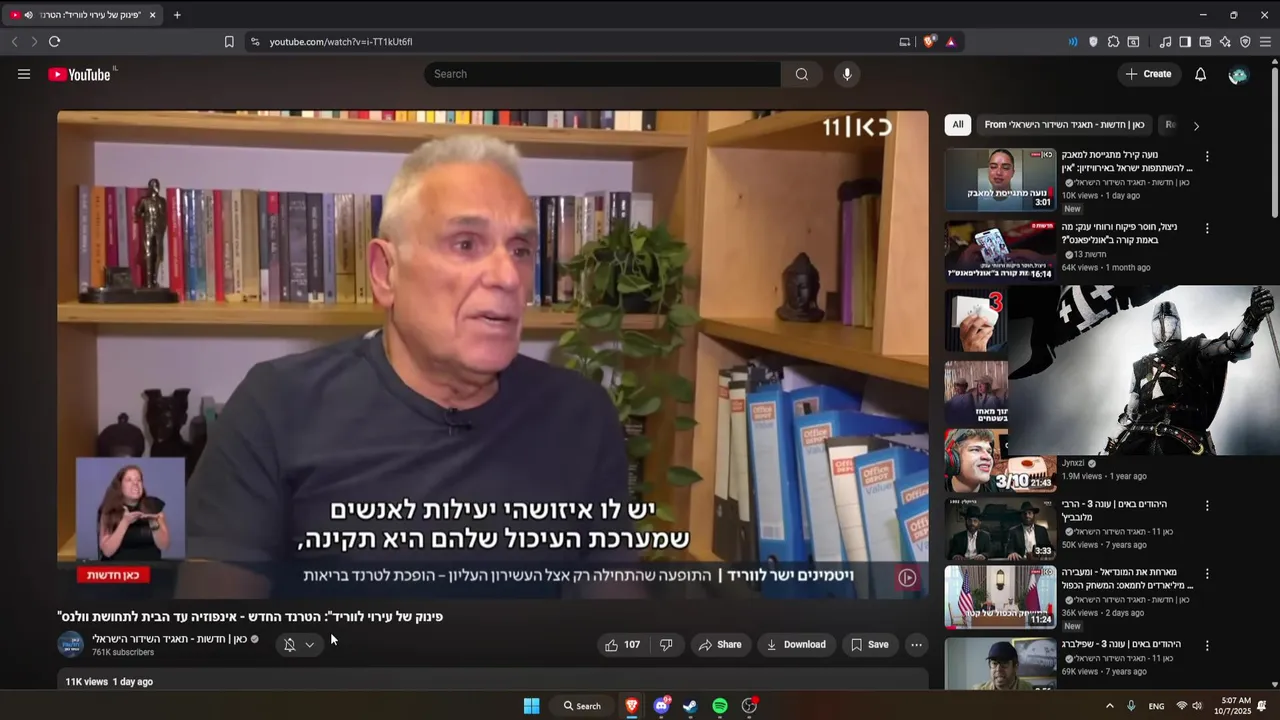This screenshot has width=1280, height=720.
Task: Reload the page
Action: click(54, 42)
